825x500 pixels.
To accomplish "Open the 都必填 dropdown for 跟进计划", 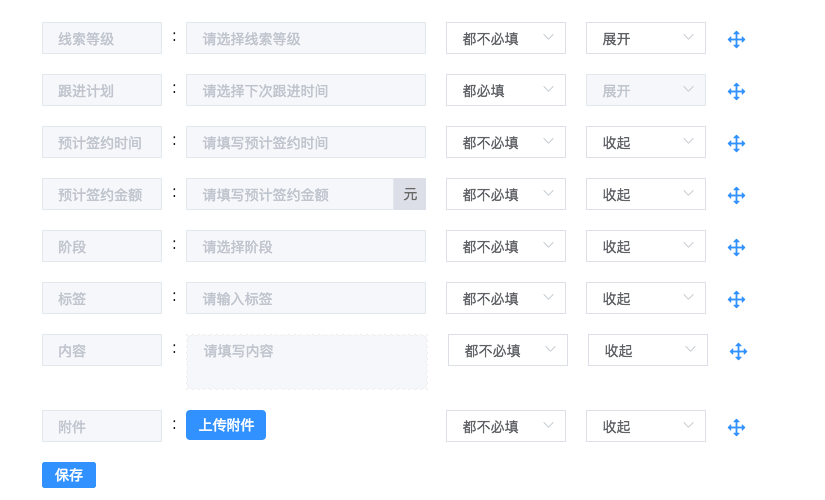I will tap(506, 90).
